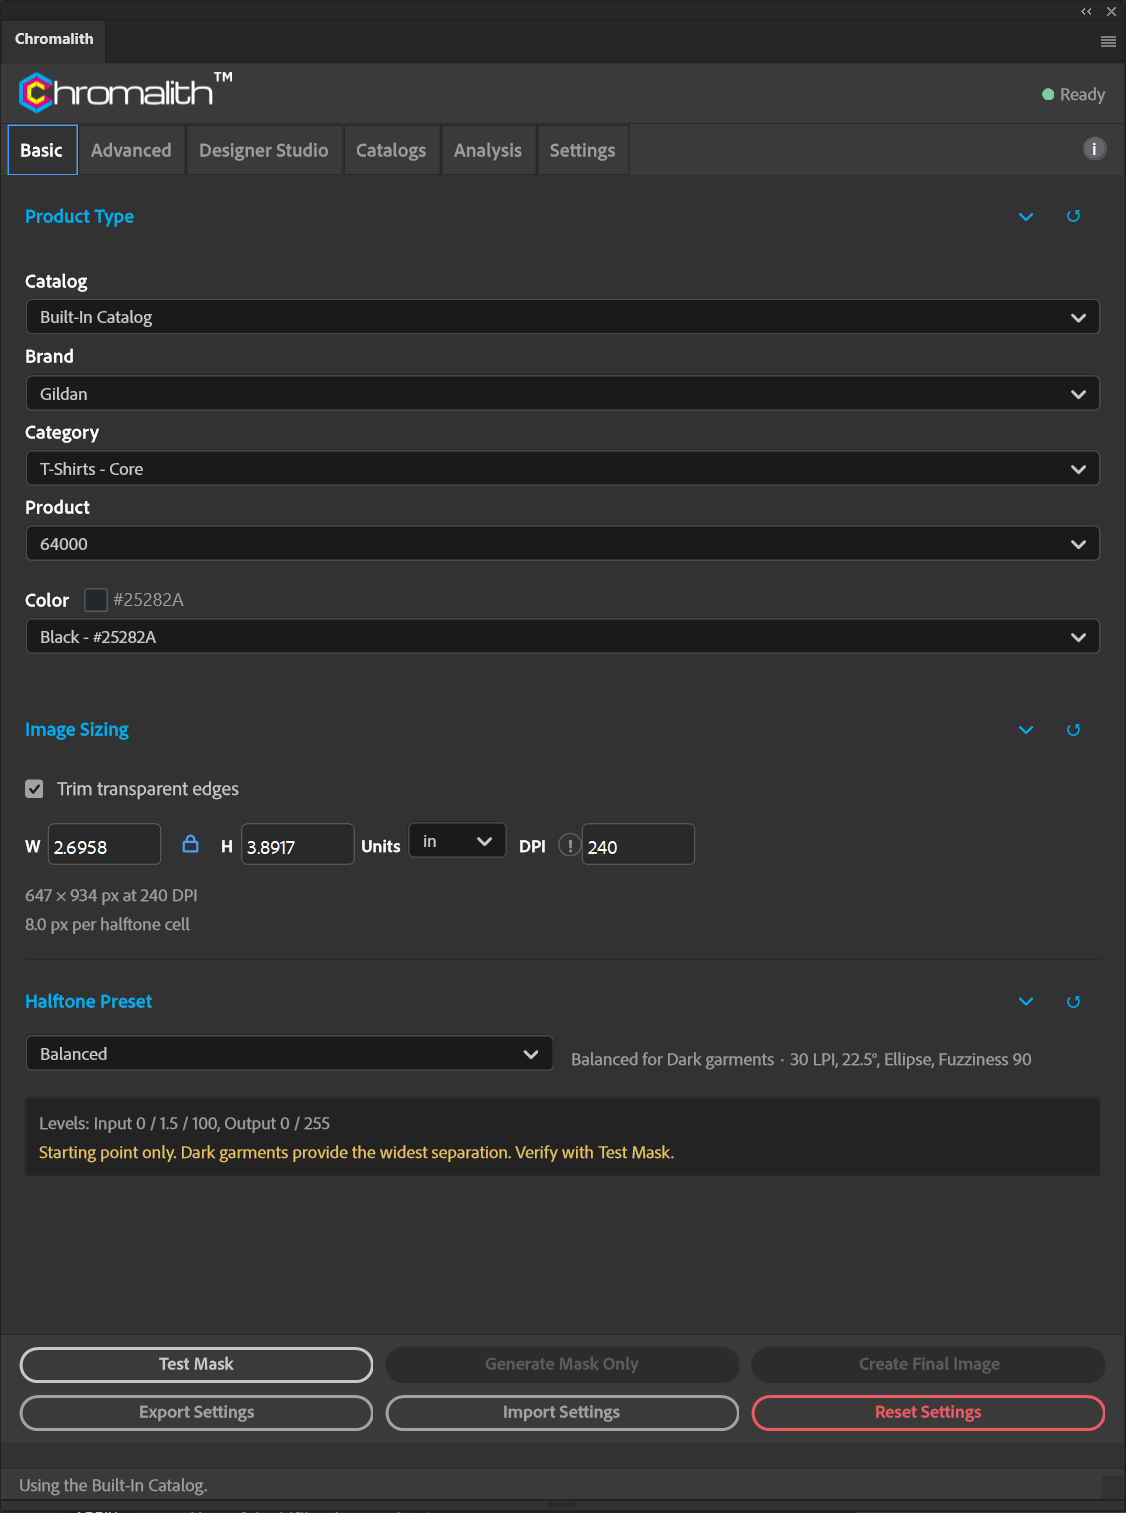Open the Balanced halftone preset dropdown

(289, 1054)
